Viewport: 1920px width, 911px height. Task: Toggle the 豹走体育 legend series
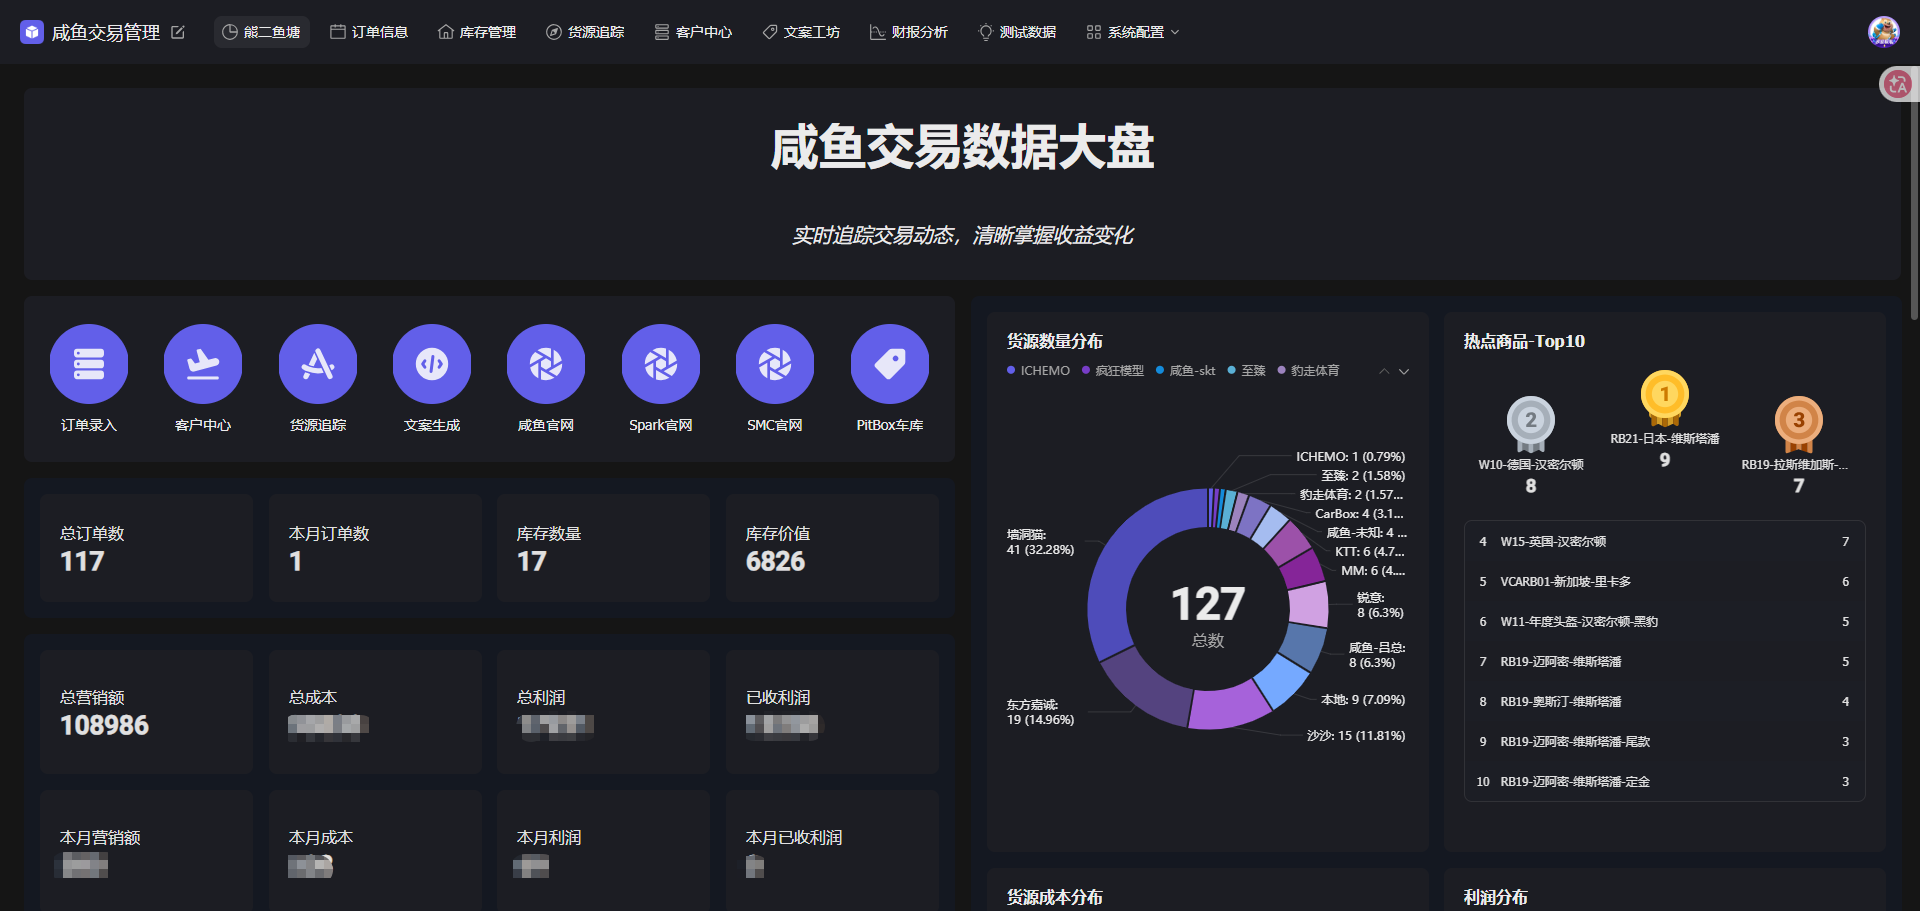click(1309, 371)
